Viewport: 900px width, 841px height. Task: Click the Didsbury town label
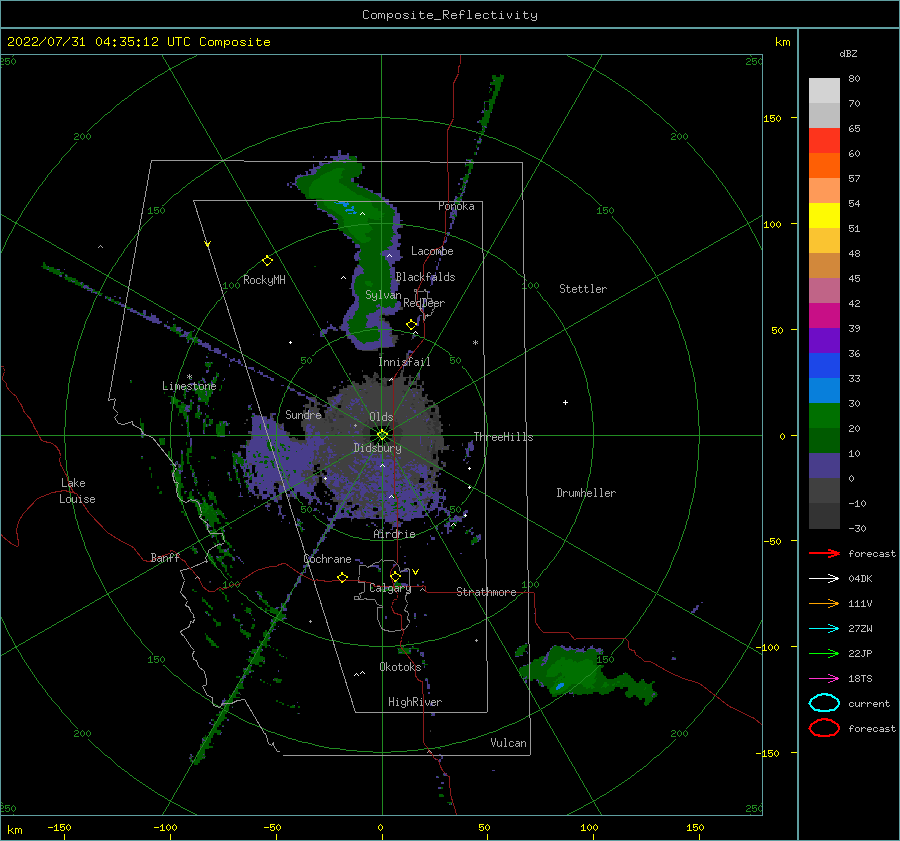(x=377, y=448)
